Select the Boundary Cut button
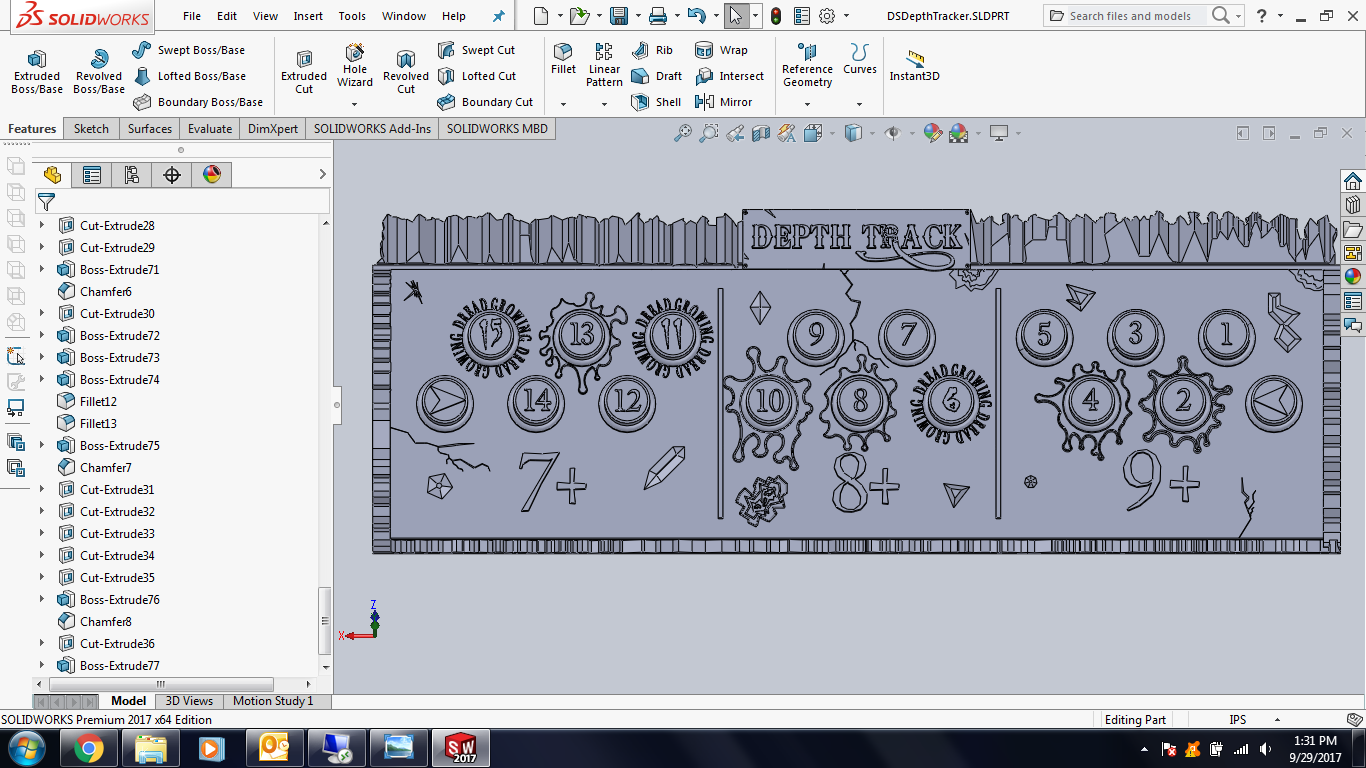The image size is (1366, 768). click(x=485, y=102)
